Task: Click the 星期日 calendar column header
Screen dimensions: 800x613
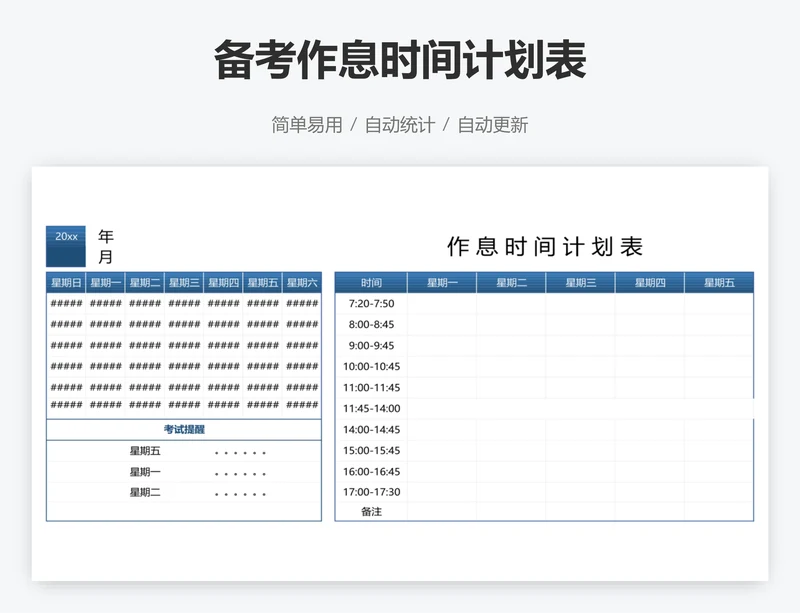Action: point(66,283)
